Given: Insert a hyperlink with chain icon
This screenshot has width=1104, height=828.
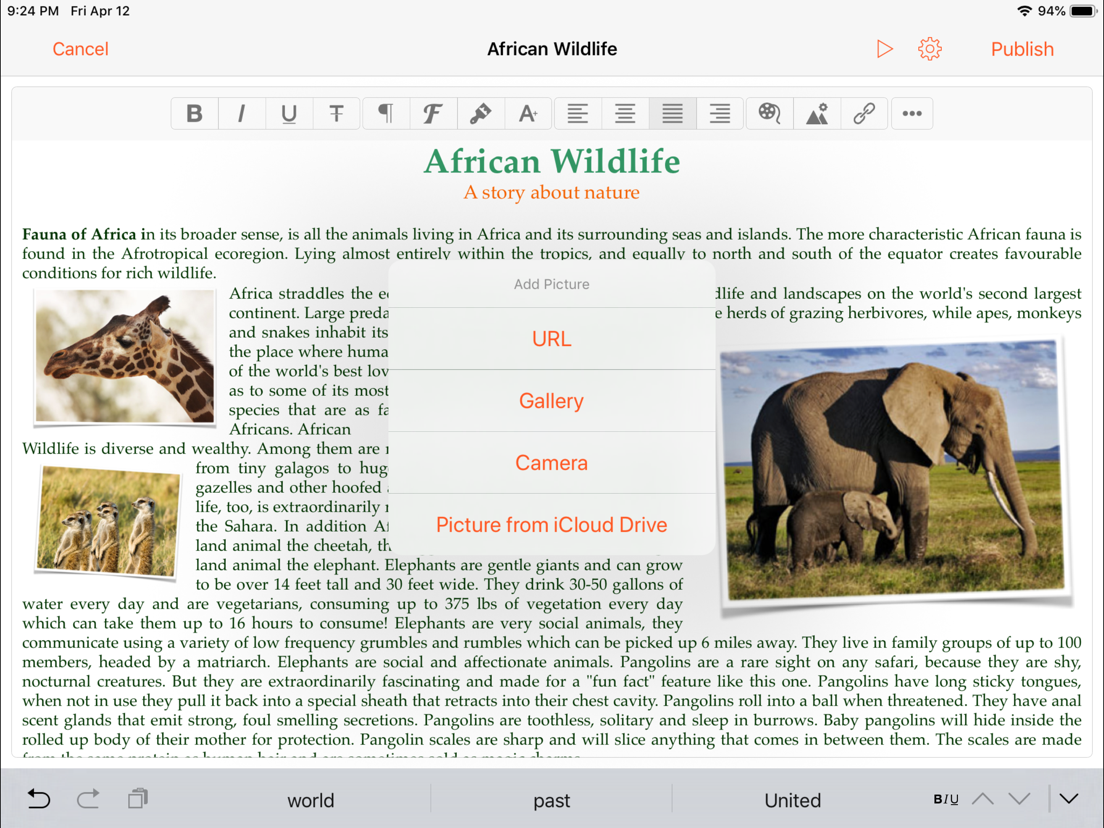Looking at the screenshot, I should (864, 113).
